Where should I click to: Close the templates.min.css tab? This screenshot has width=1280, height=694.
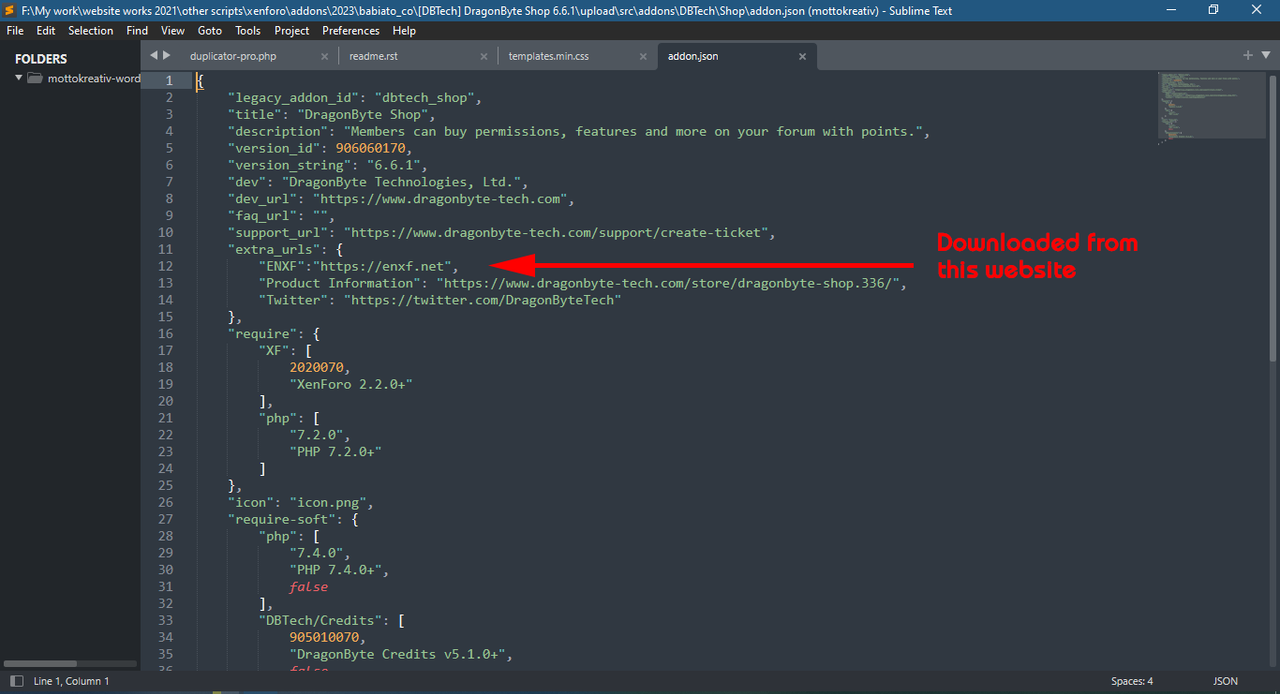pyautogui.click(x=643, y=56)
